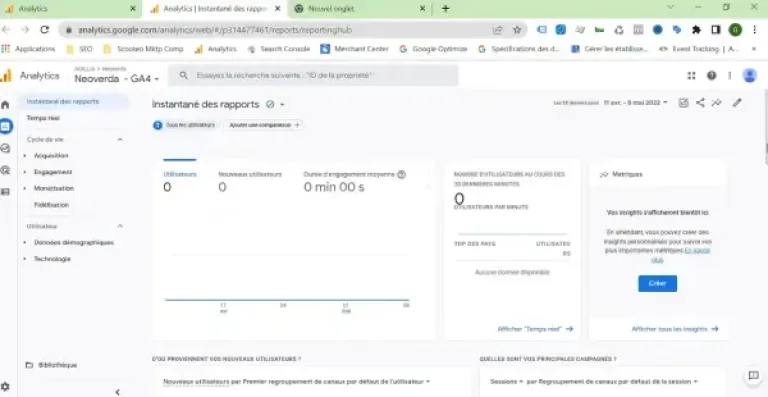Open the Neoverda - GA4 property selector

tap(117, 78)
